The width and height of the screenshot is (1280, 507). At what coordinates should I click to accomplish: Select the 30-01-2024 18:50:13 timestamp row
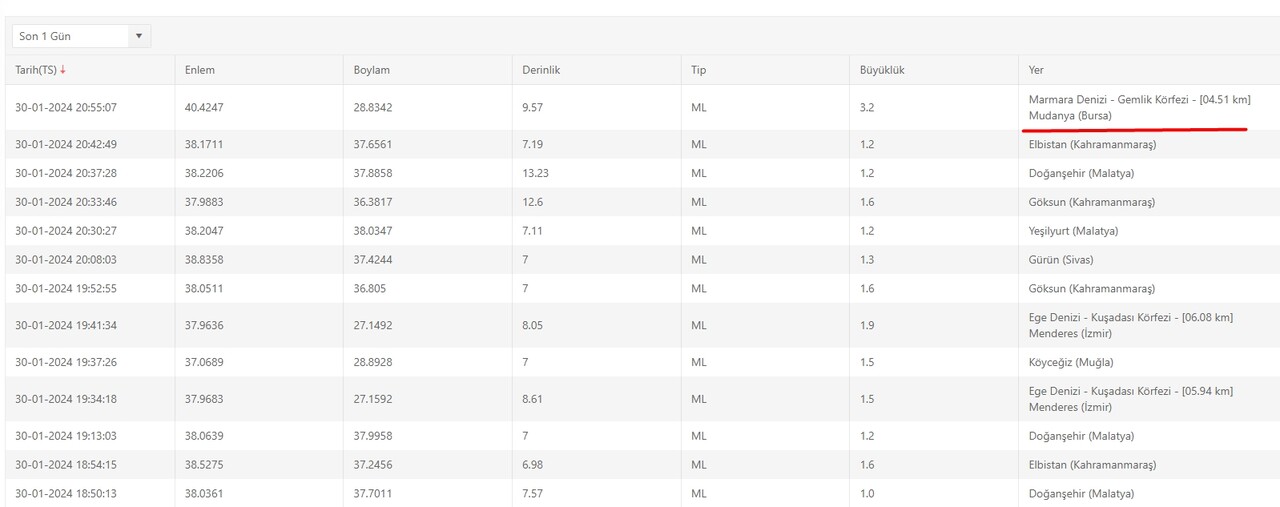point(66,493)
